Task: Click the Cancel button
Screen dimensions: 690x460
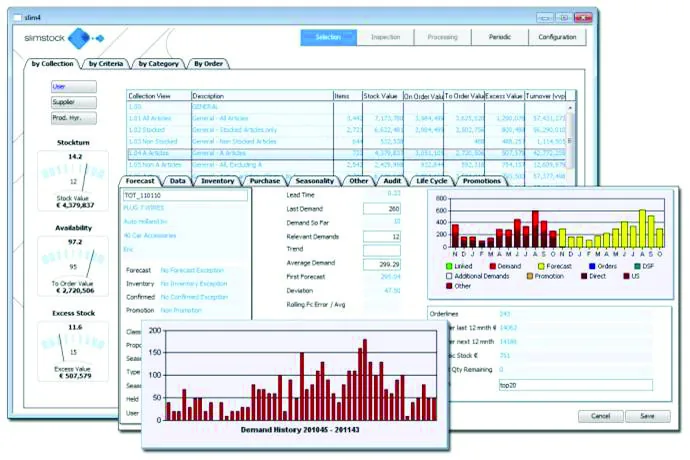Action: coord(601,416)
